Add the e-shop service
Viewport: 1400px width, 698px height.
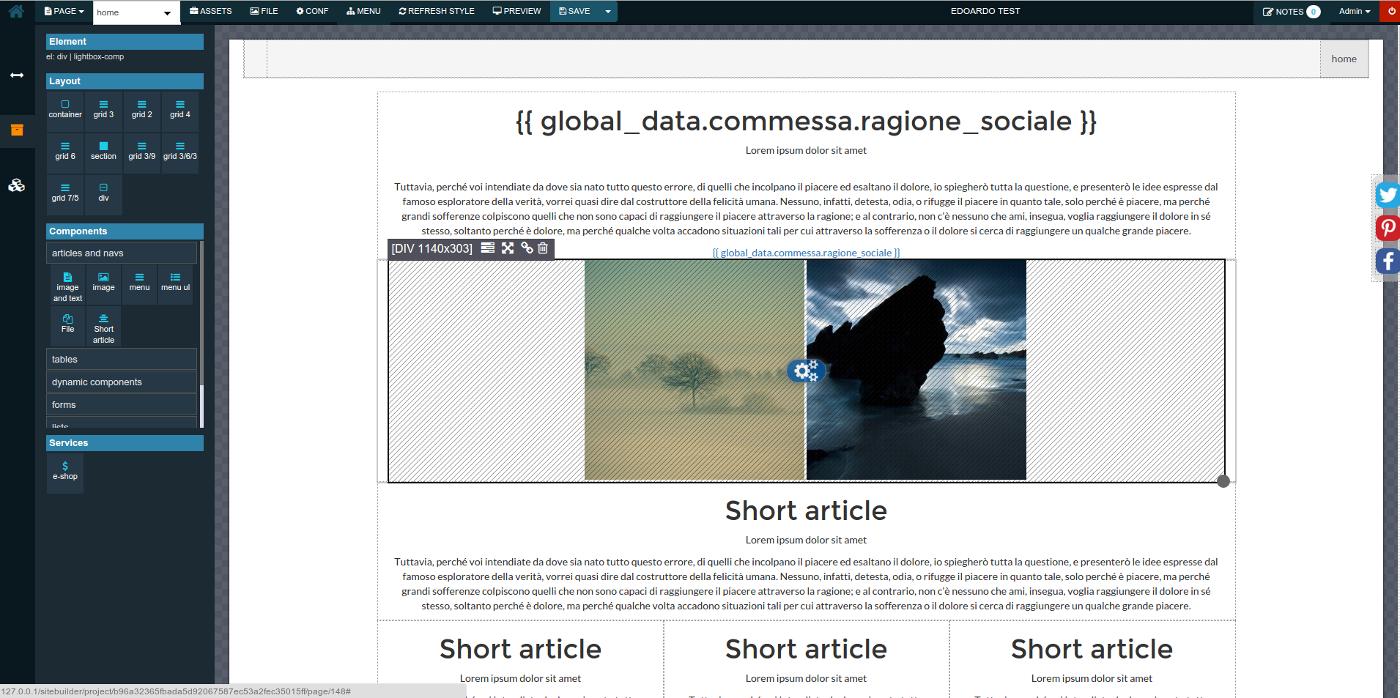(65, 472)
